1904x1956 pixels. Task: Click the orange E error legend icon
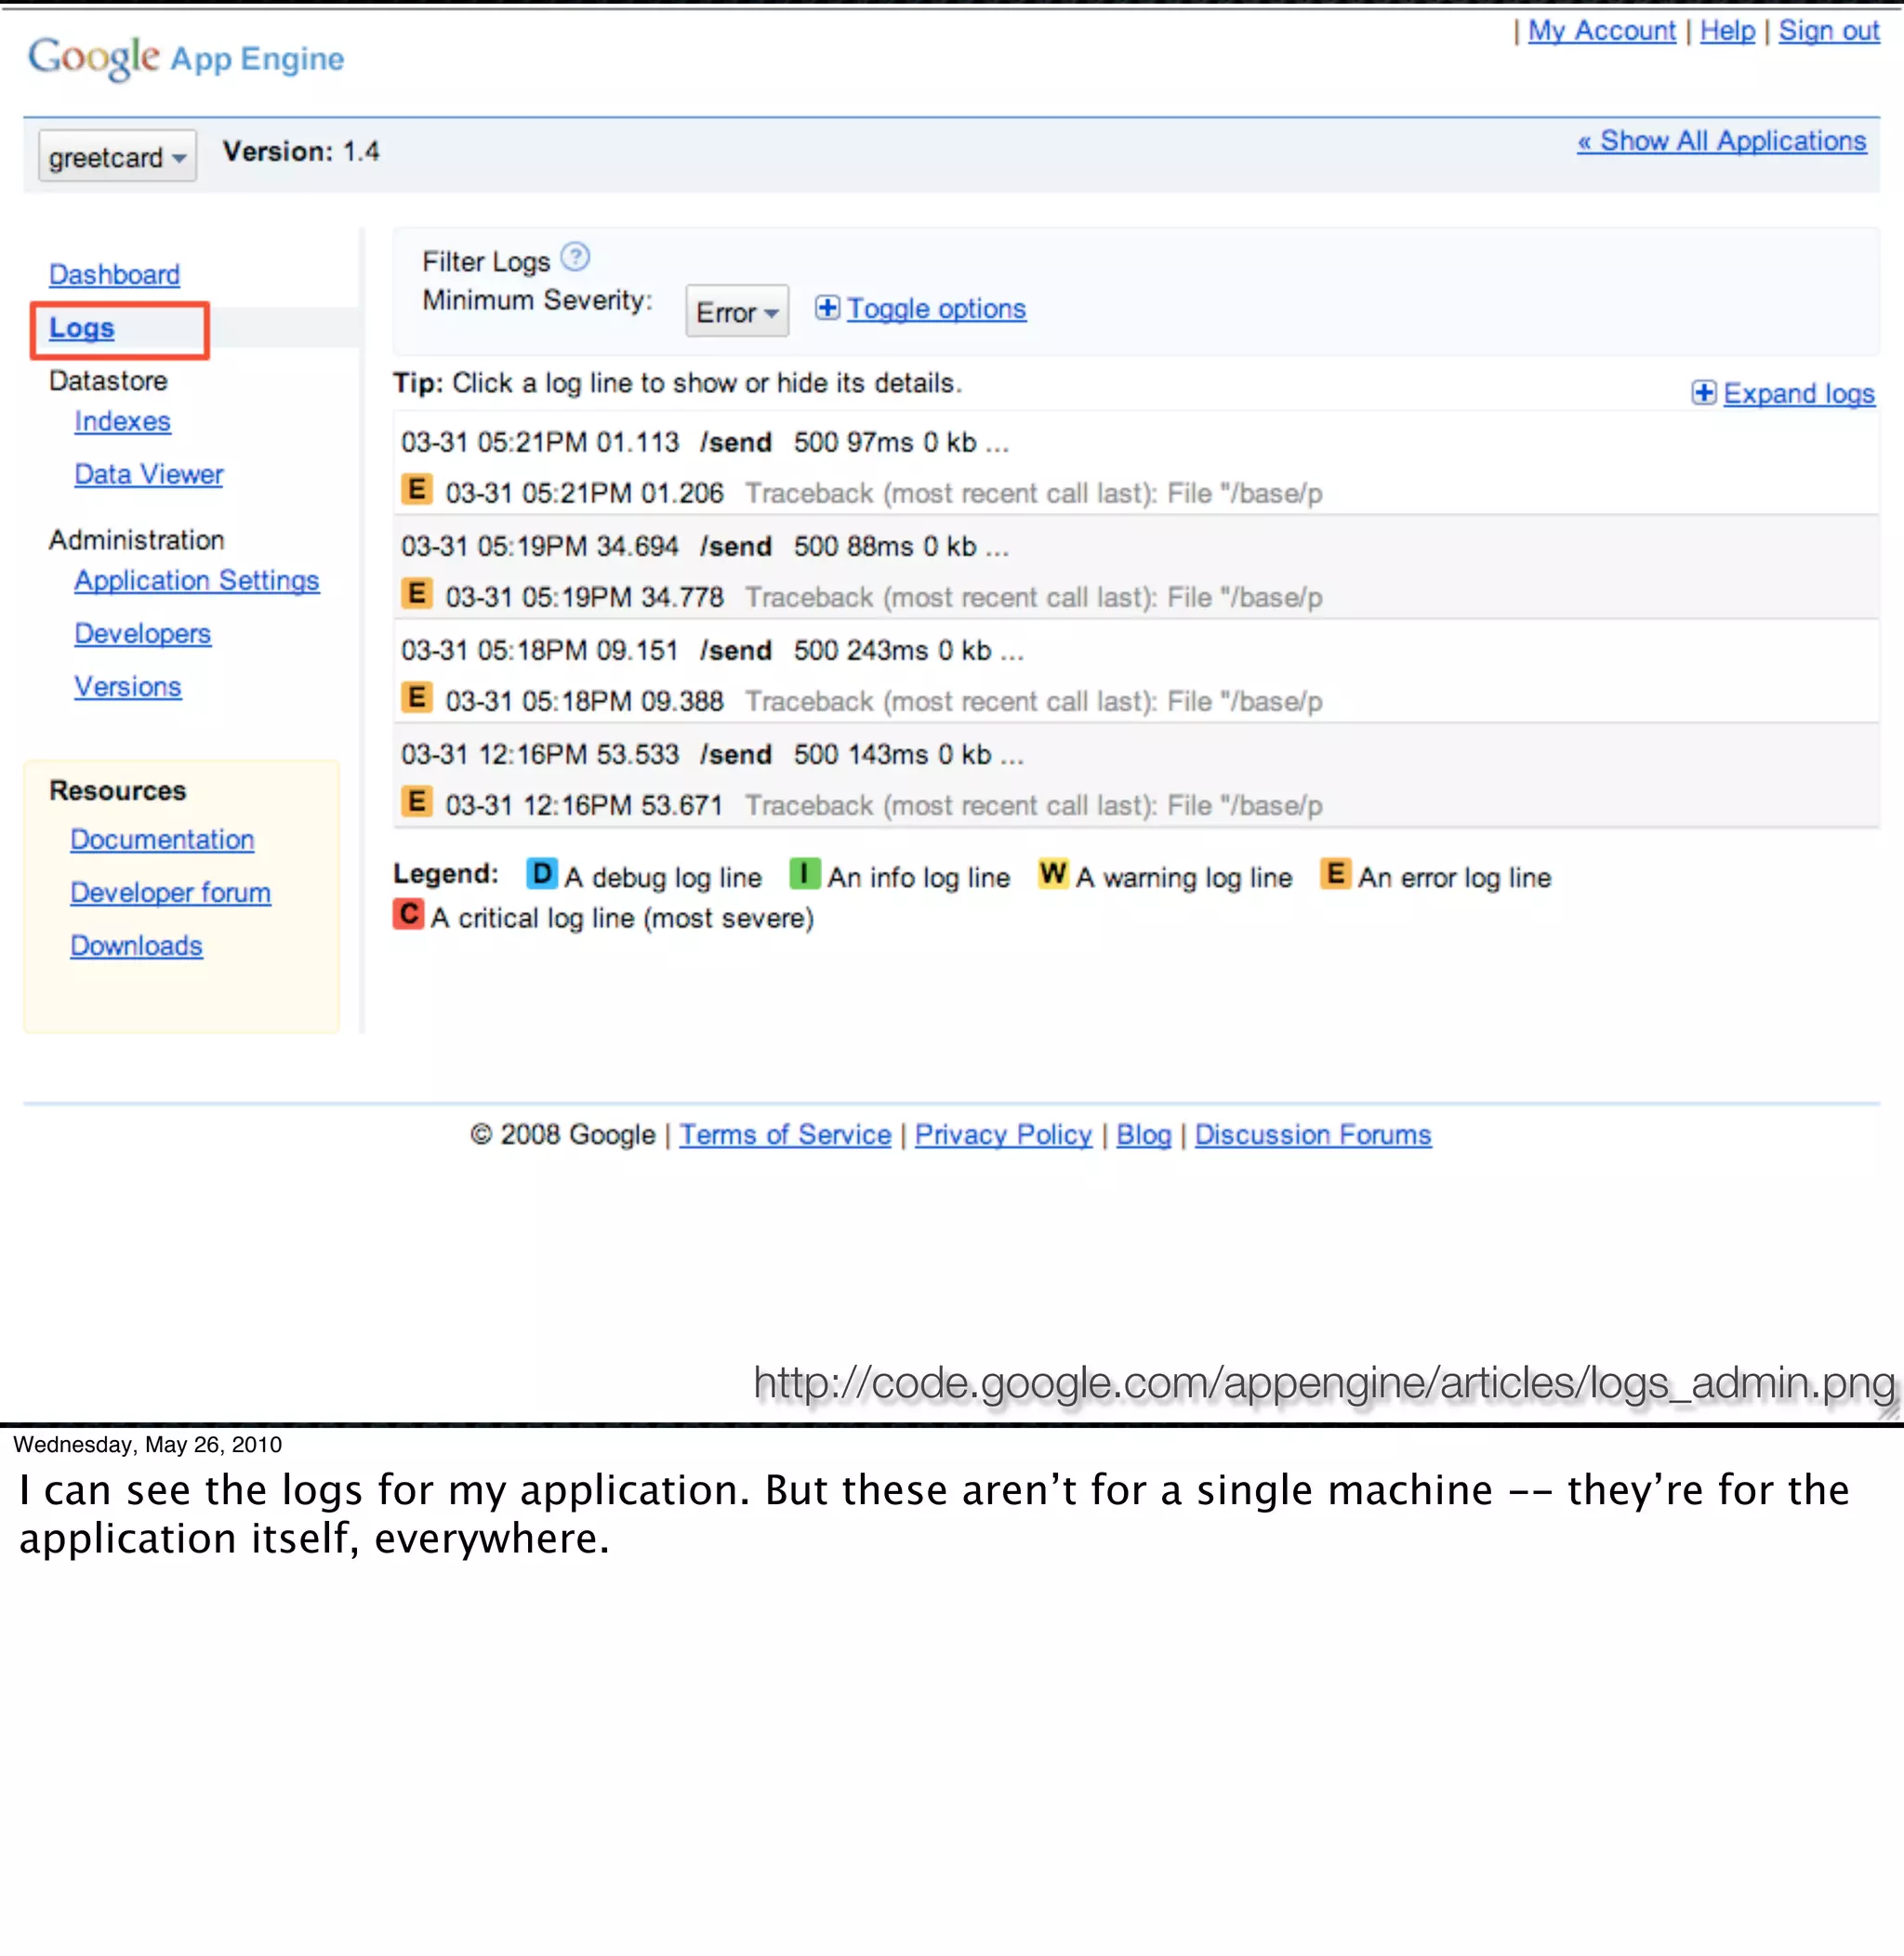[1336, 874]
